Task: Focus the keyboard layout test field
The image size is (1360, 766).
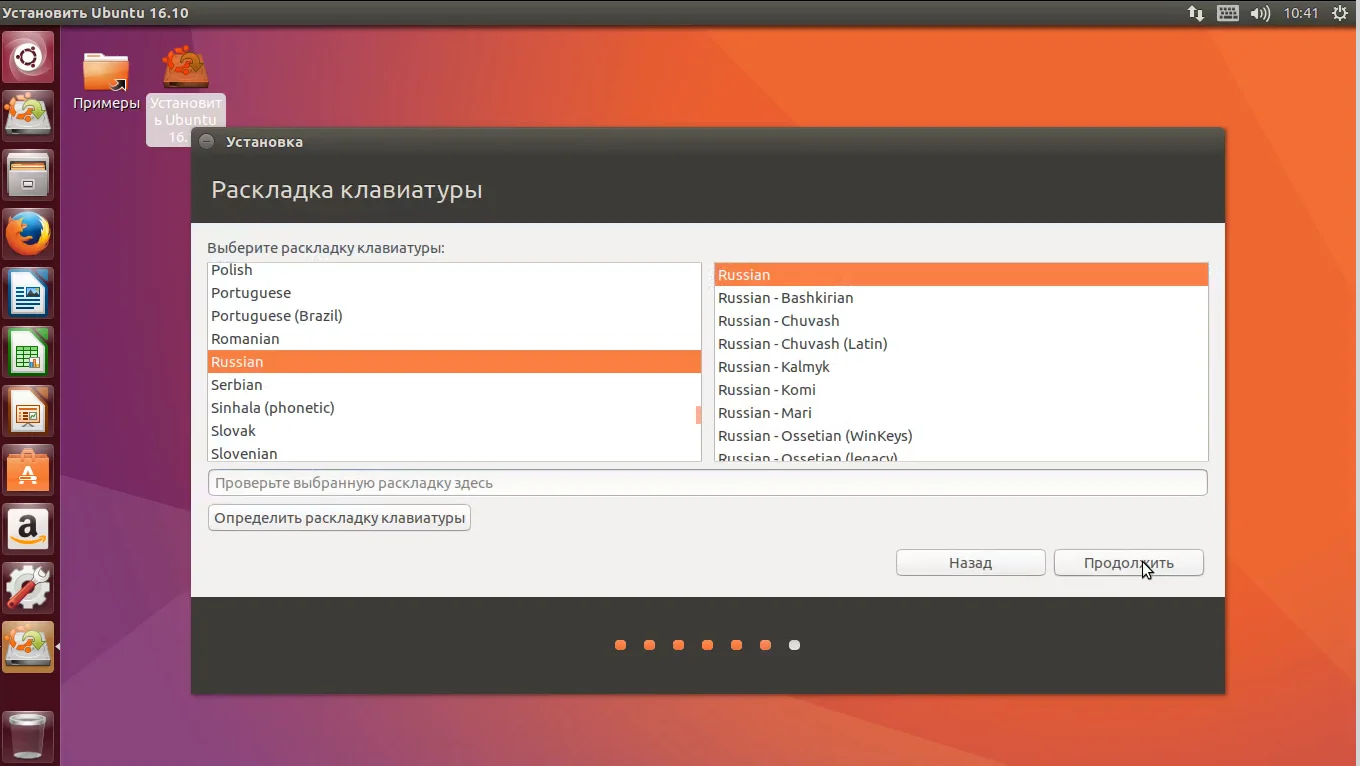Action: 708,483
